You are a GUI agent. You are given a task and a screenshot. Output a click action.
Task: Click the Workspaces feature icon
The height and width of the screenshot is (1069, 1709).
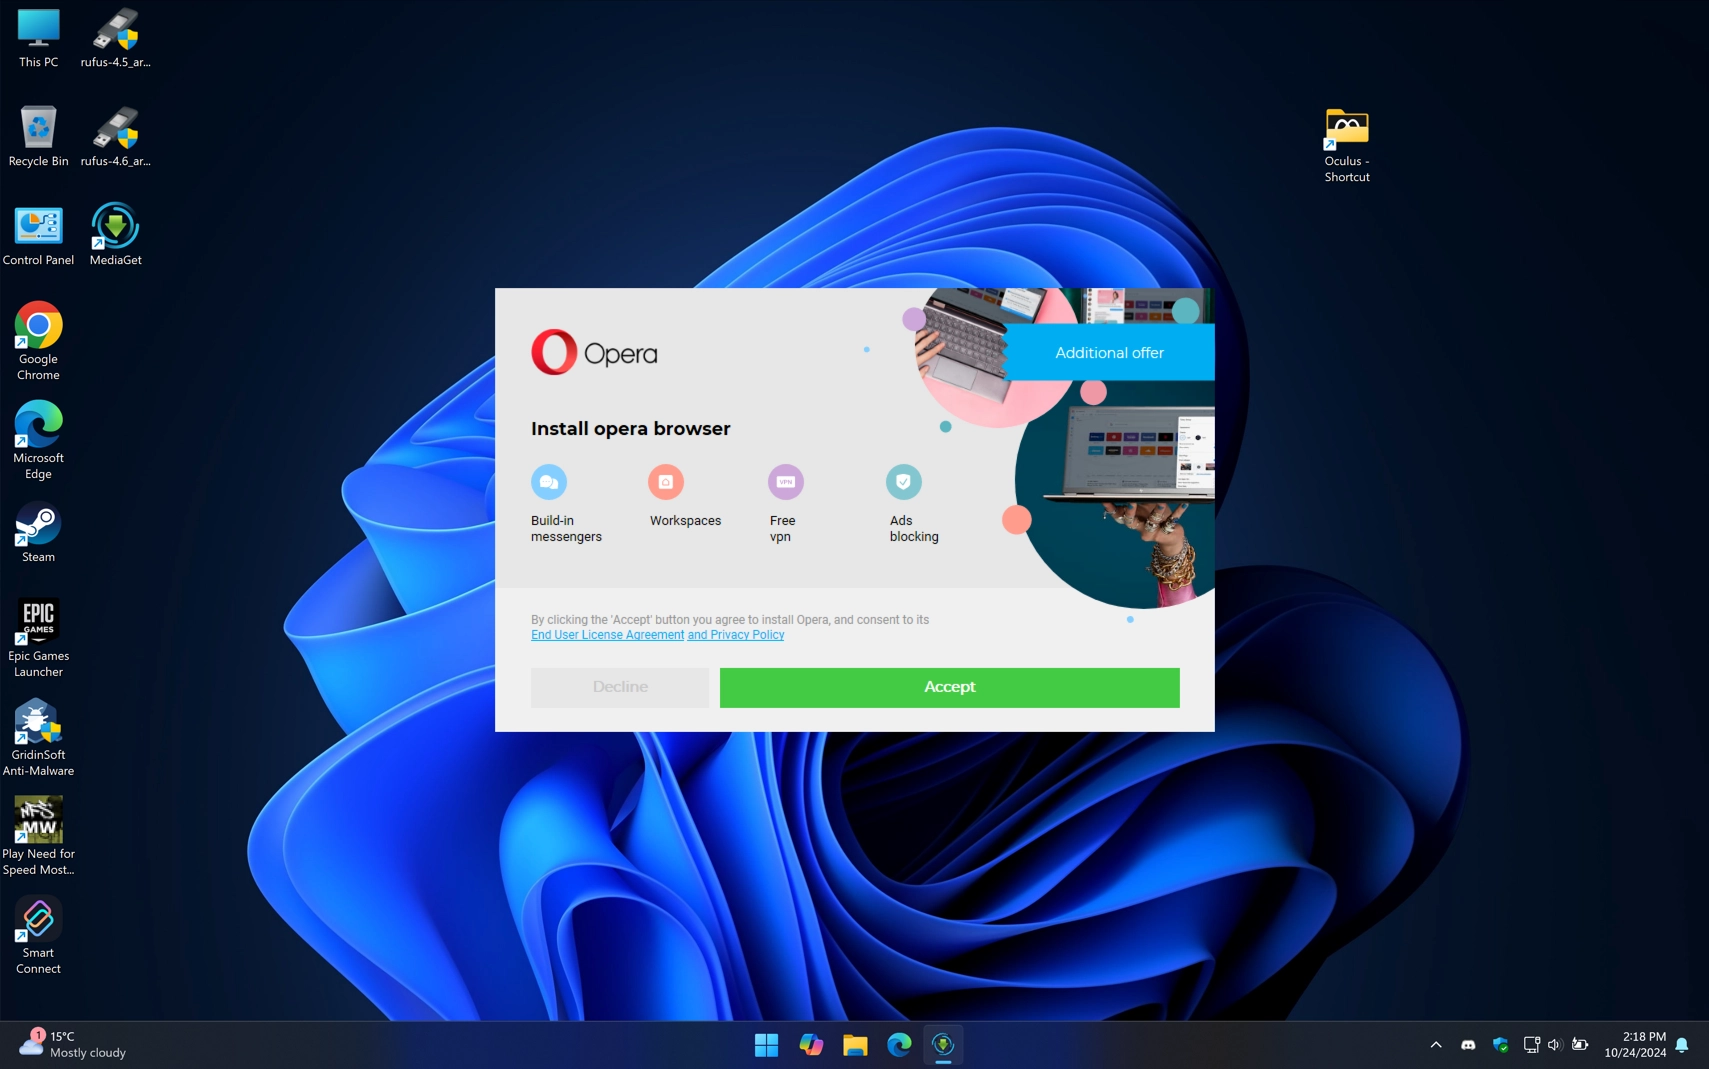coord(665,481)
